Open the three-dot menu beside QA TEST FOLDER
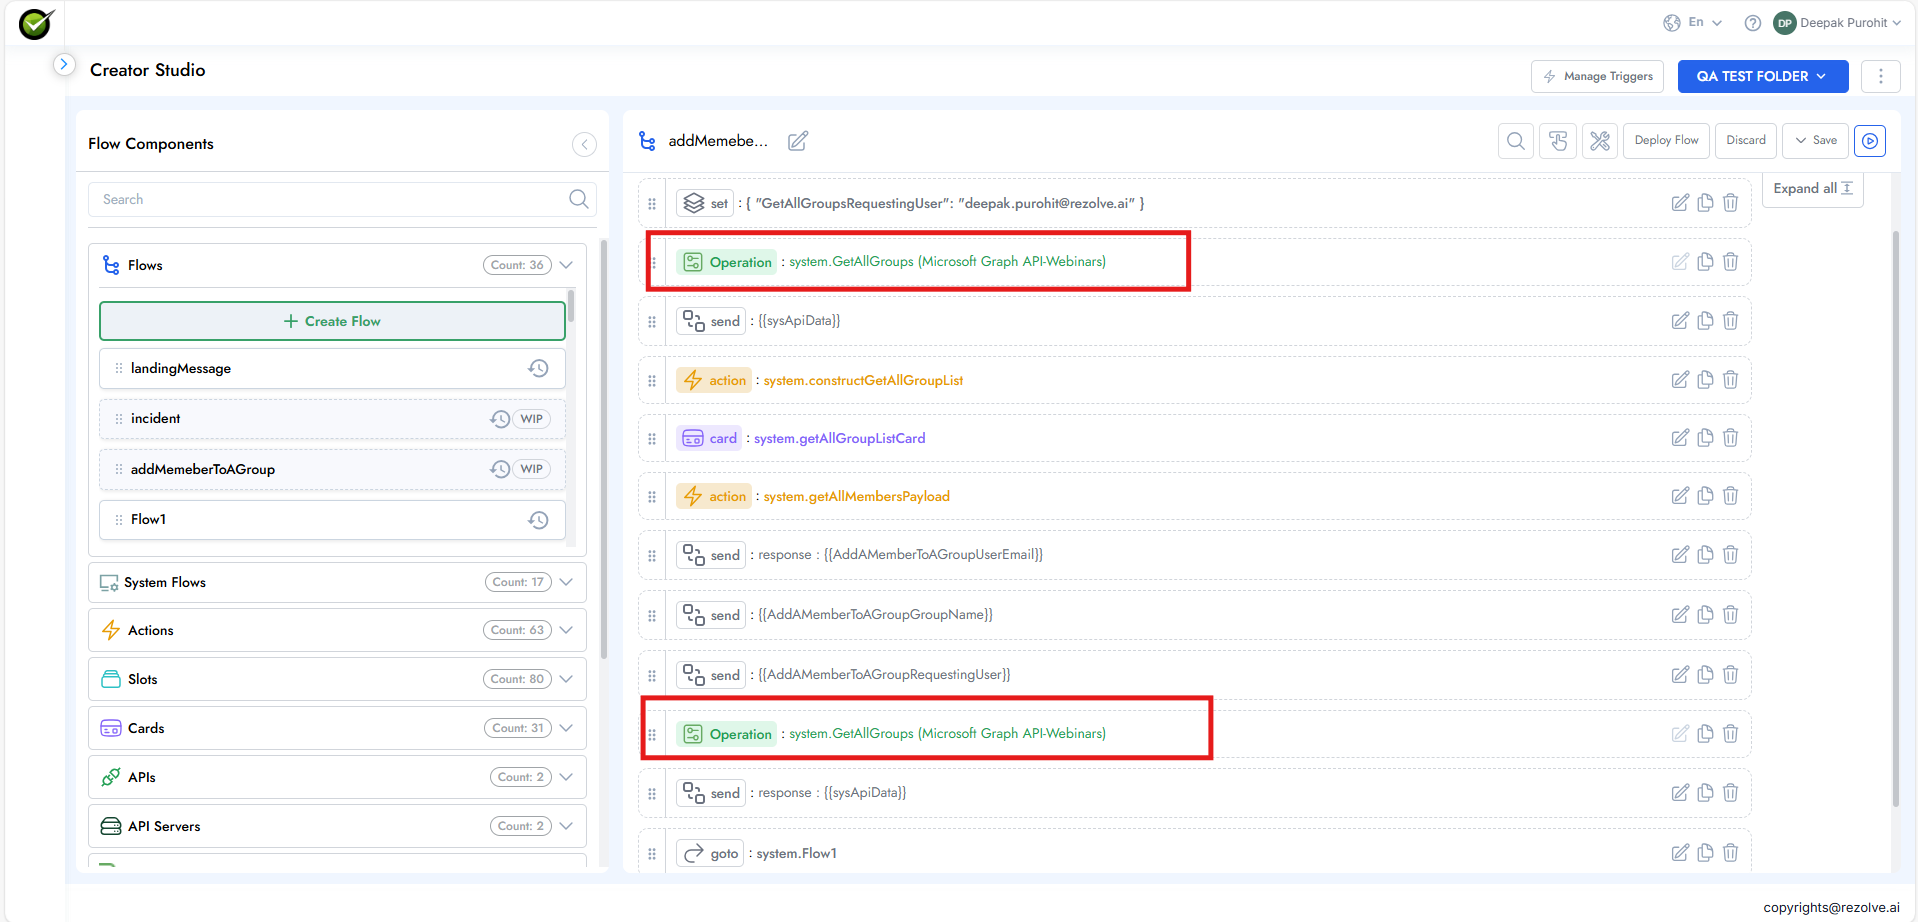Viewport: 1918px width, 922px height. click(1880, 76)
